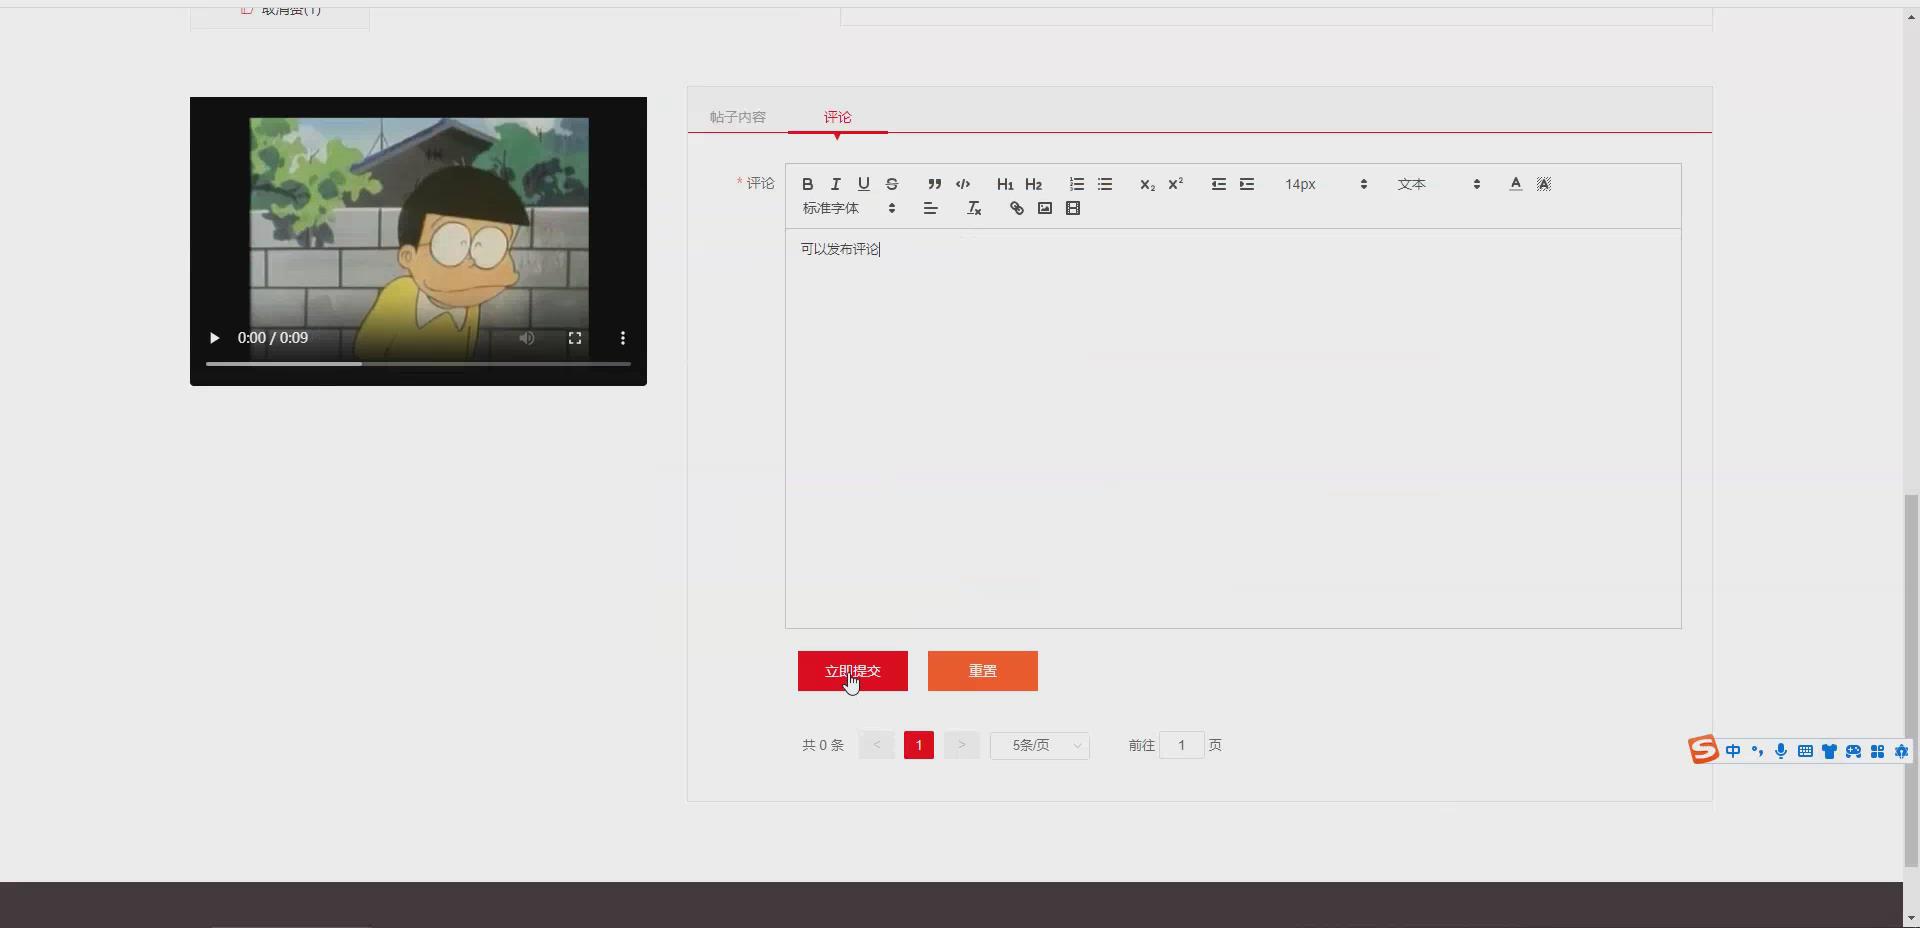
Task: Play the video
Action: (x=214, y=338)
